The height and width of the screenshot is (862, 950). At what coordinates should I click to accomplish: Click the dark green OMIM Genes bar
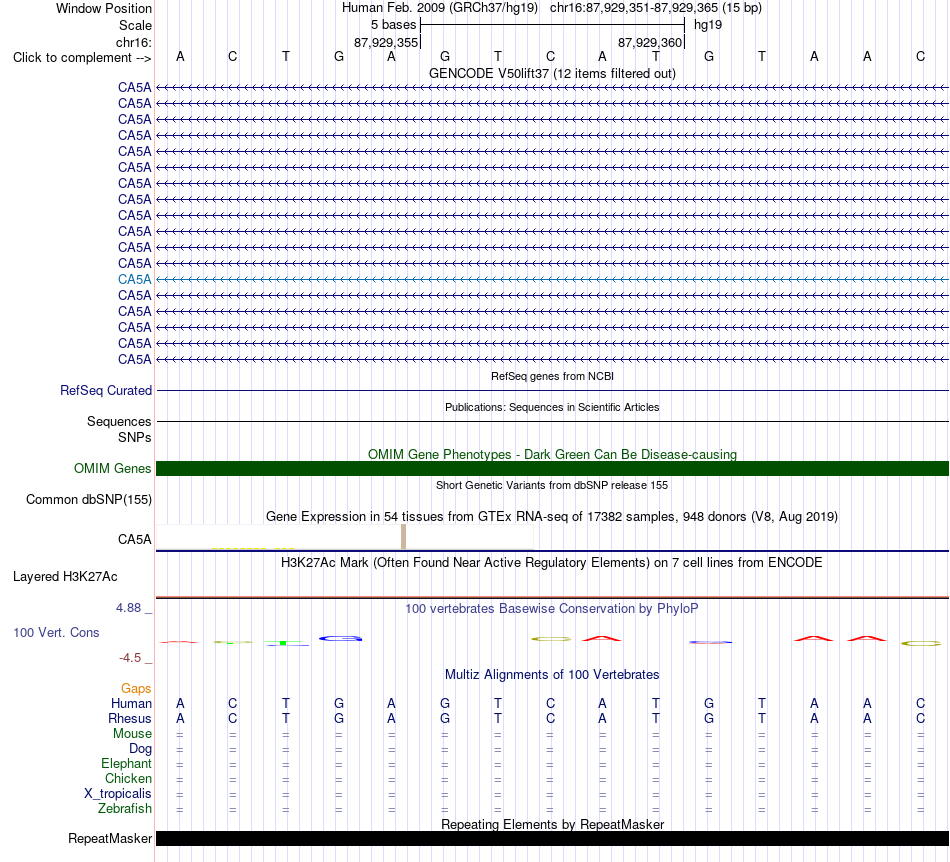pos(552,468)
